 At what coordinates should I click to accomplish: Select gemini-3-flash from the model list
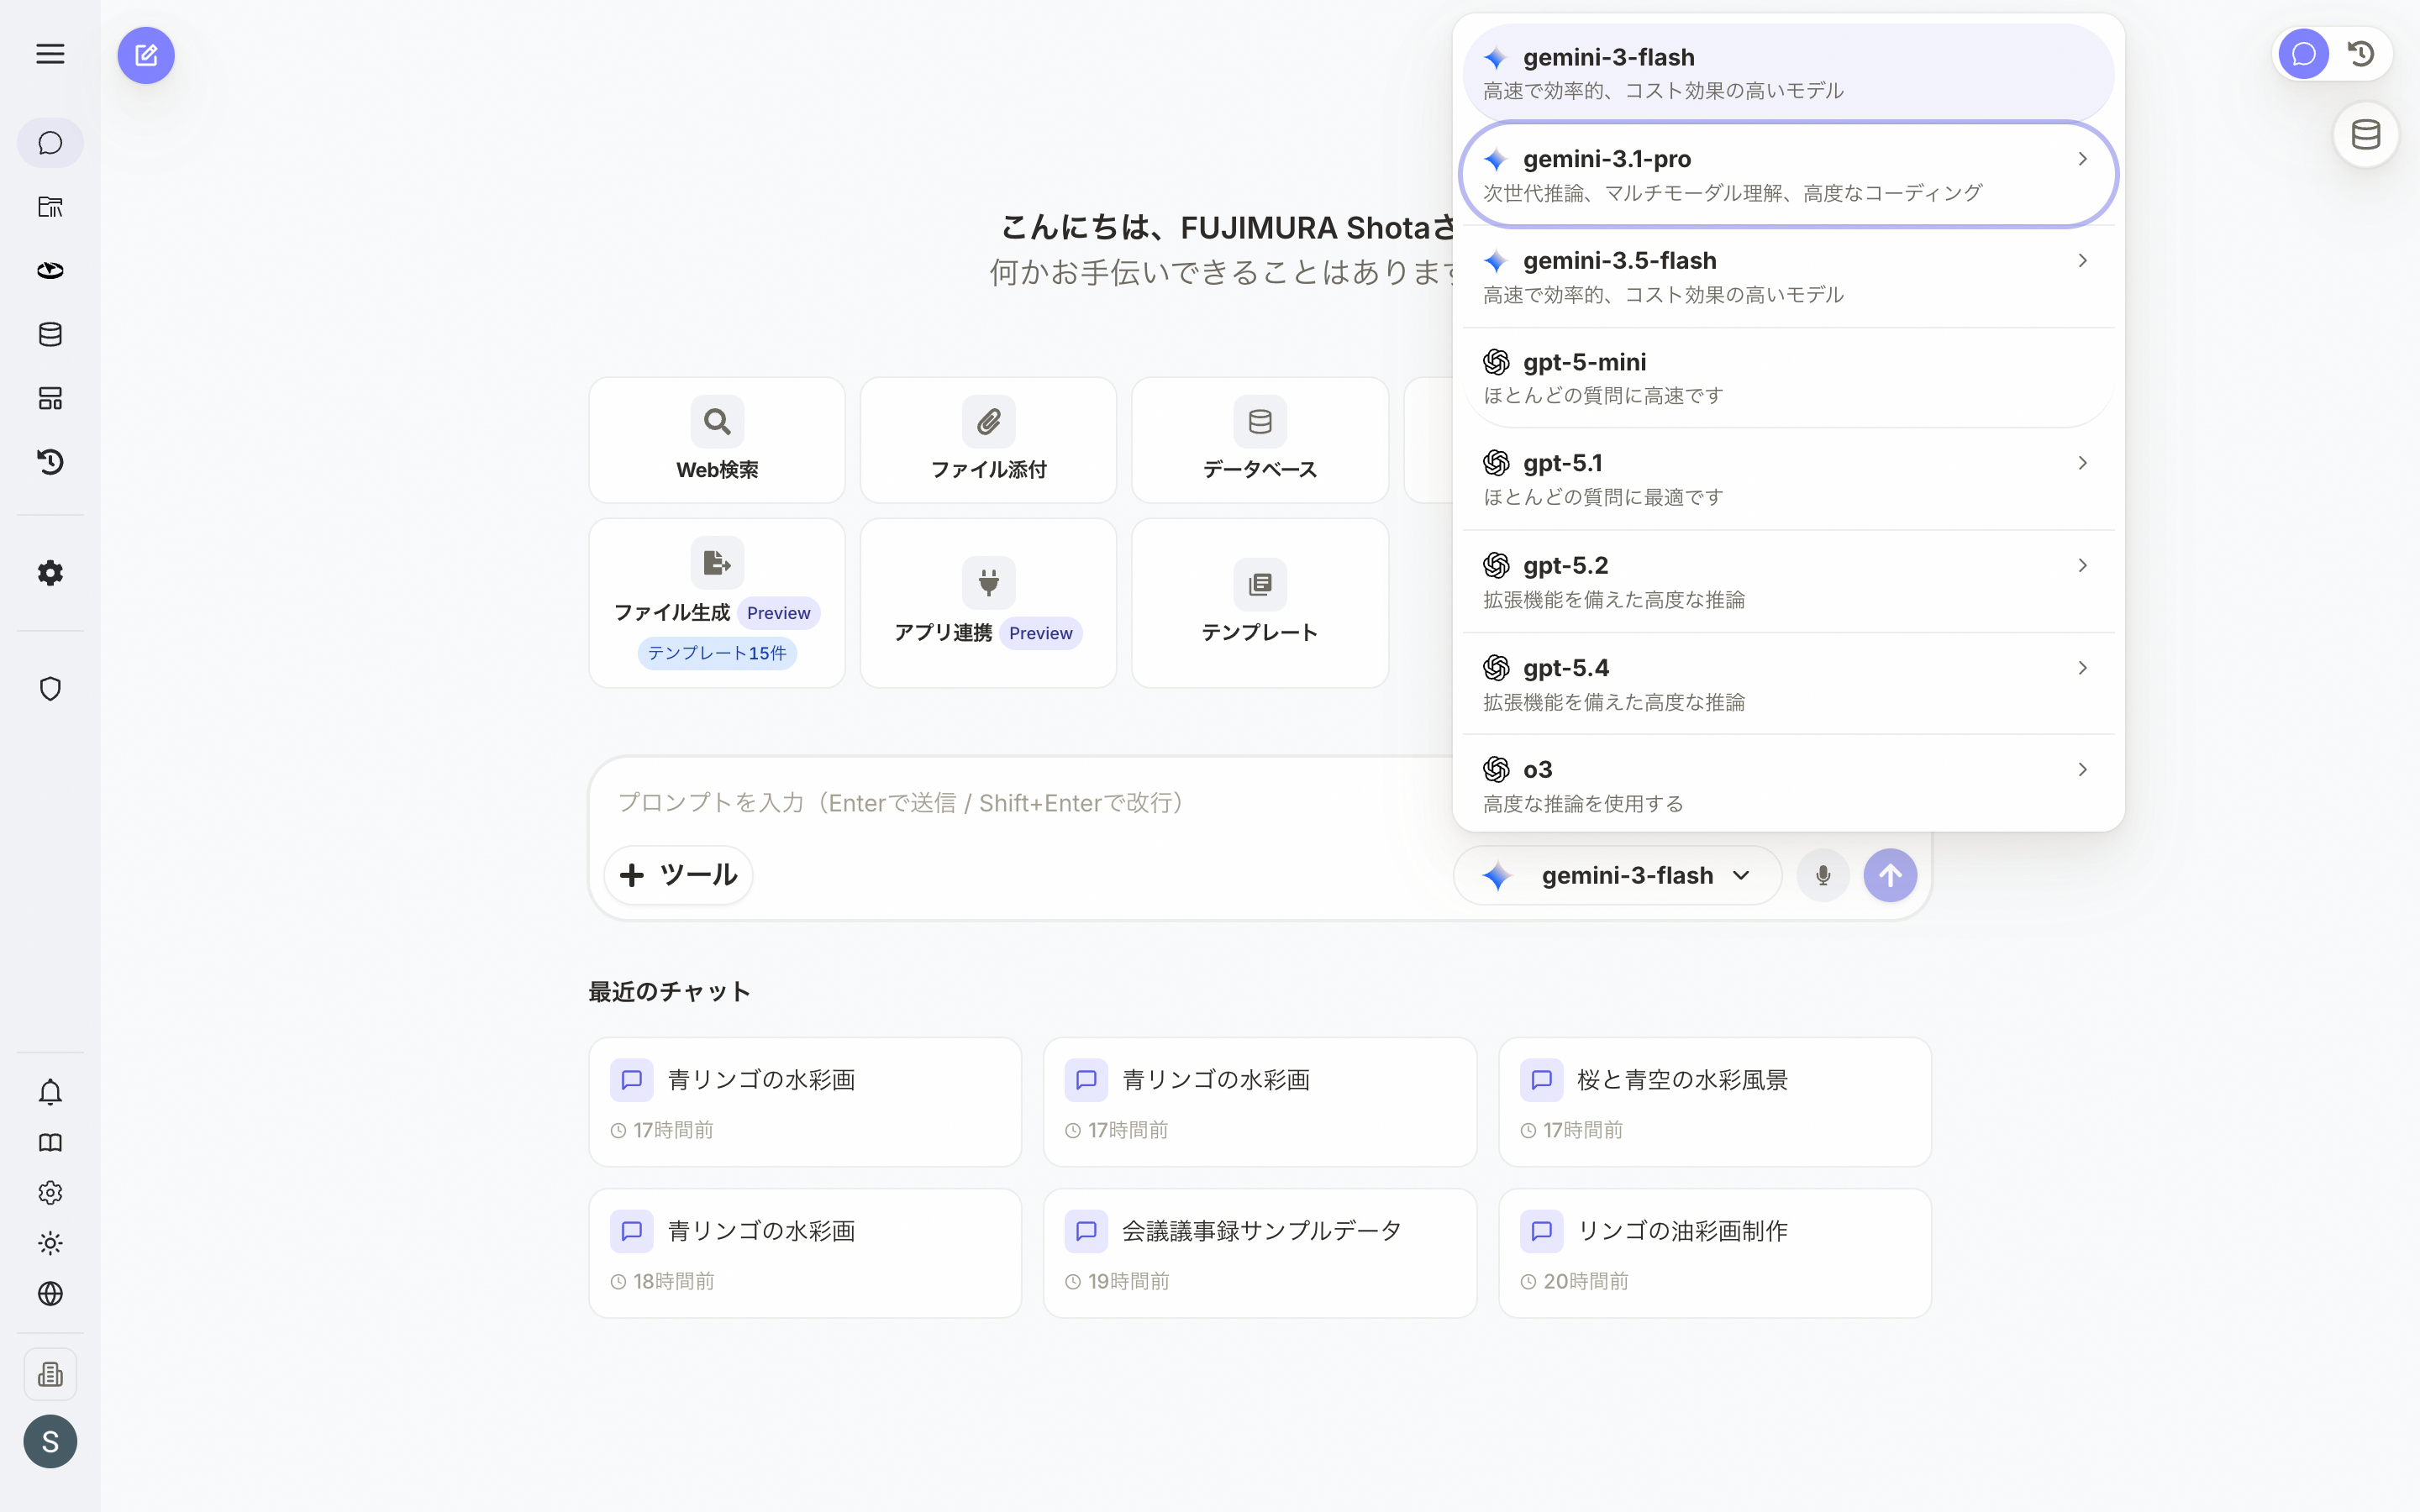pos(1788,73)
